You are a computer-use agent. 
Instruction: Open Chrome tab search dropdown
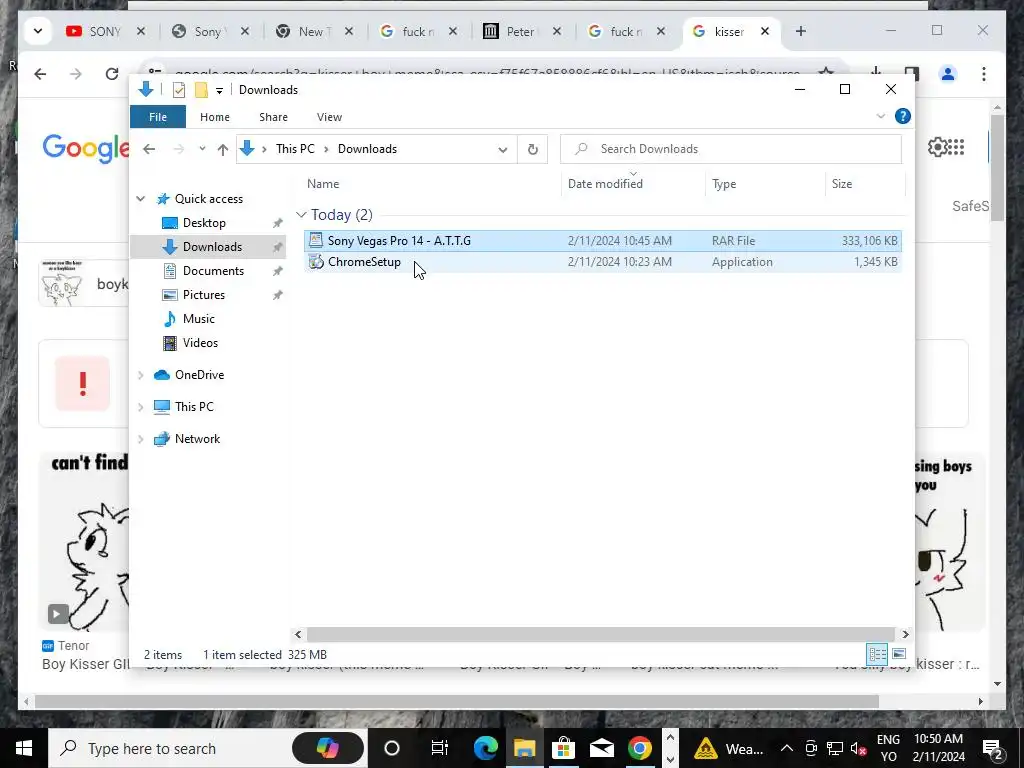tap(38, 31)
